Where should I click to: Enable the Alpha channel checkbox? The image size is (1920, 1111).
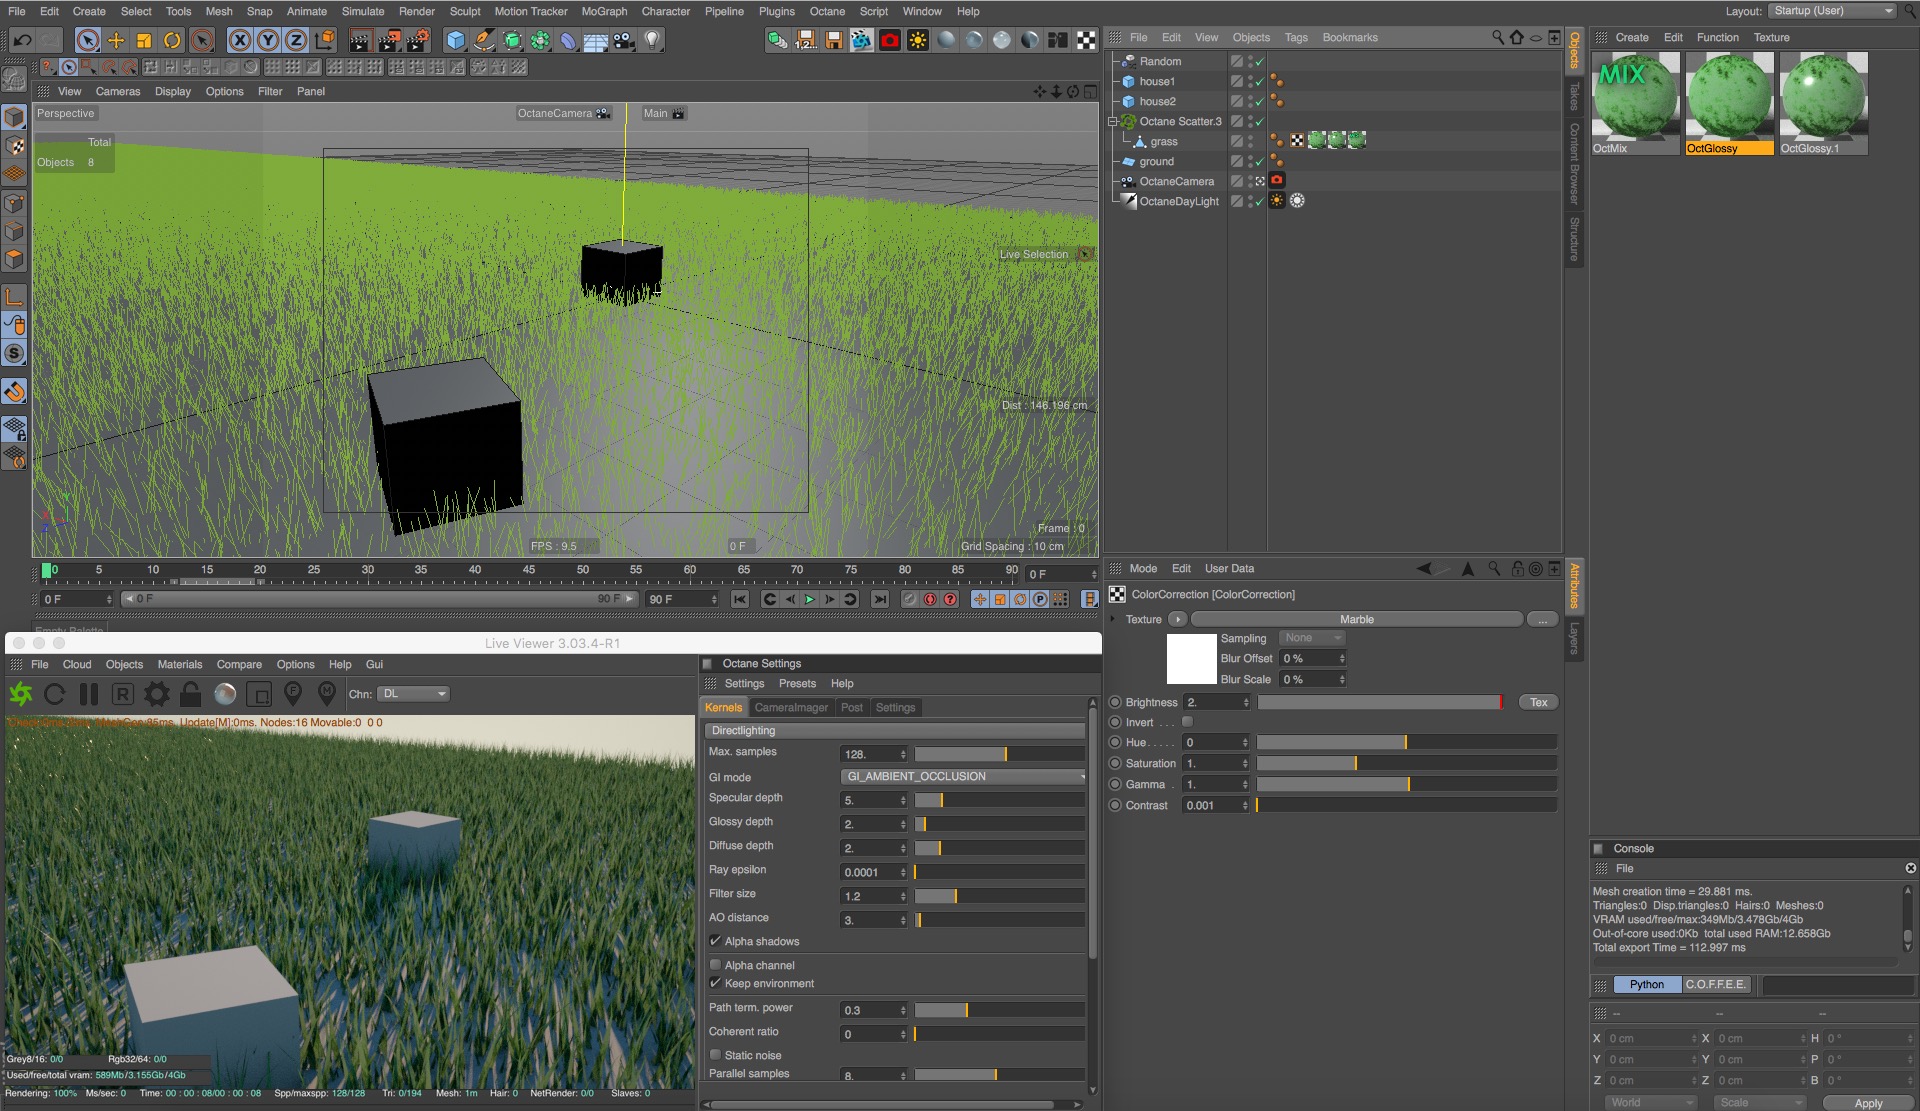715,965
